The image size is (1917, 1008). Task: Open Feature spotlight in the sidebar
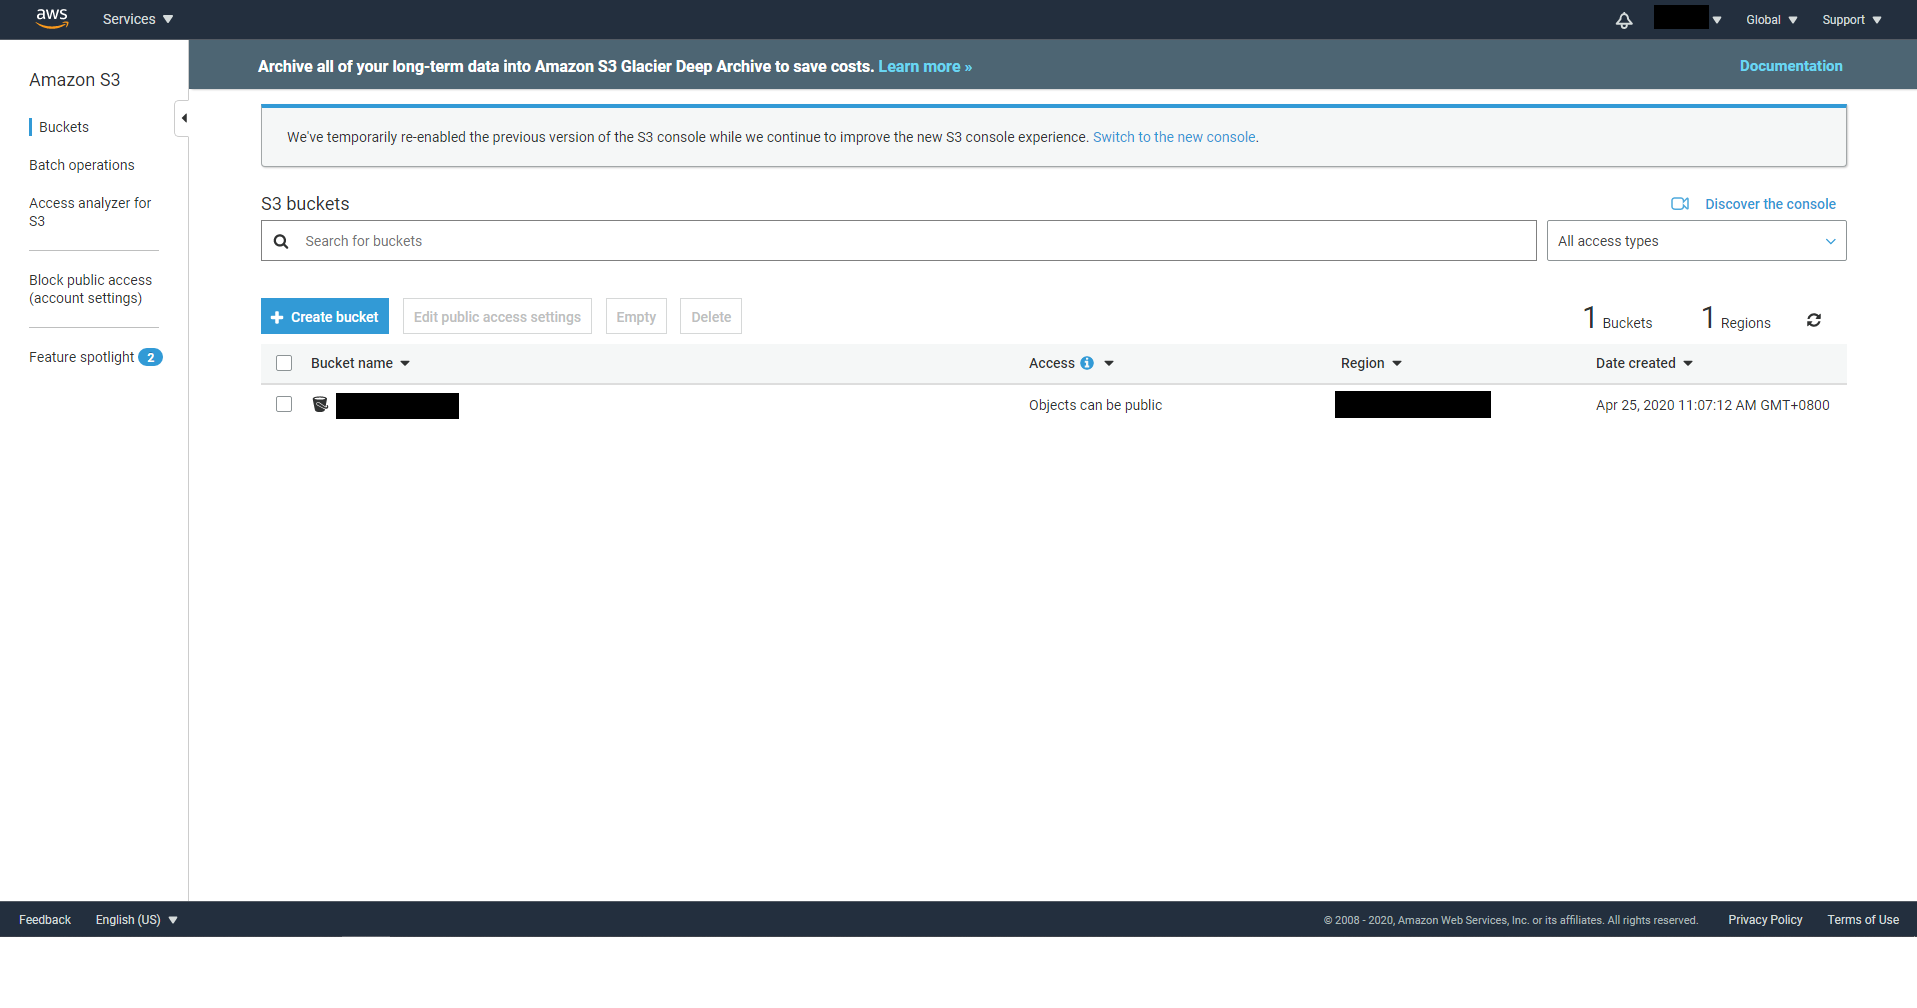[x=81, y=357]
